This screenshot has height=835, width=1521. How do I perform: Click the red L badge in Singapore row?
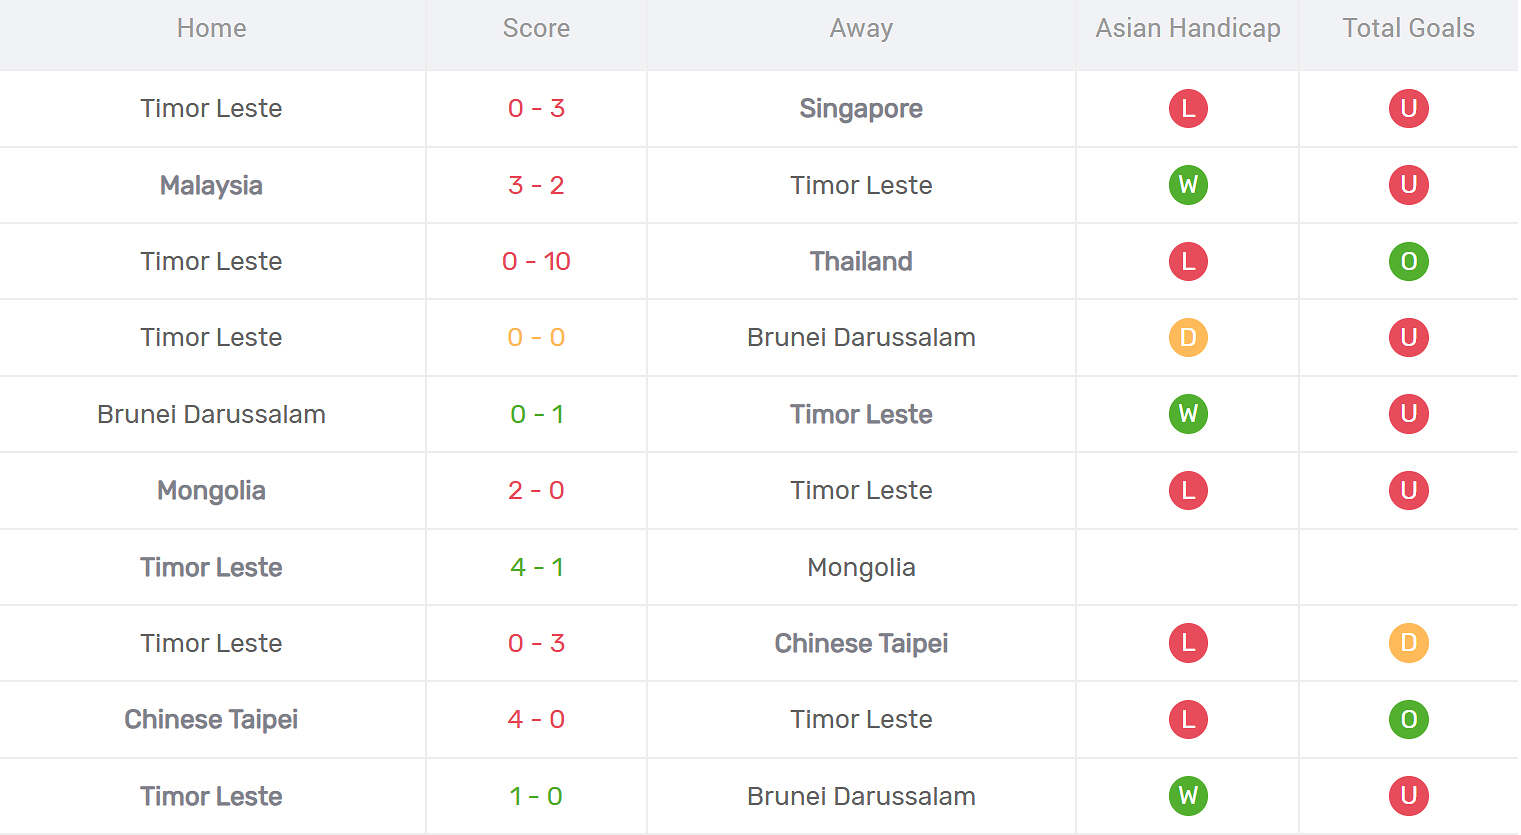pos(1188,108)
